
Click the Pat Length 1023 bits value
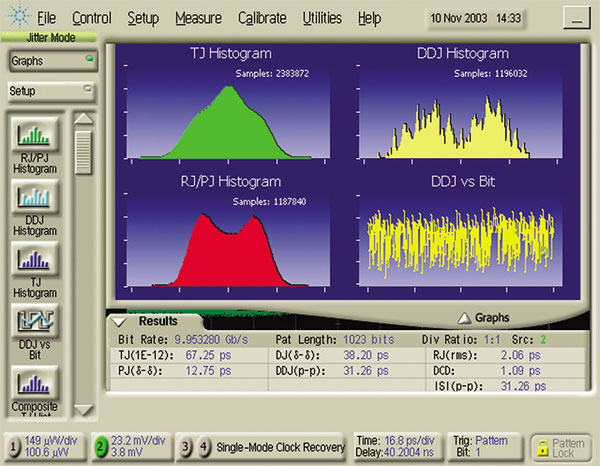369,340
